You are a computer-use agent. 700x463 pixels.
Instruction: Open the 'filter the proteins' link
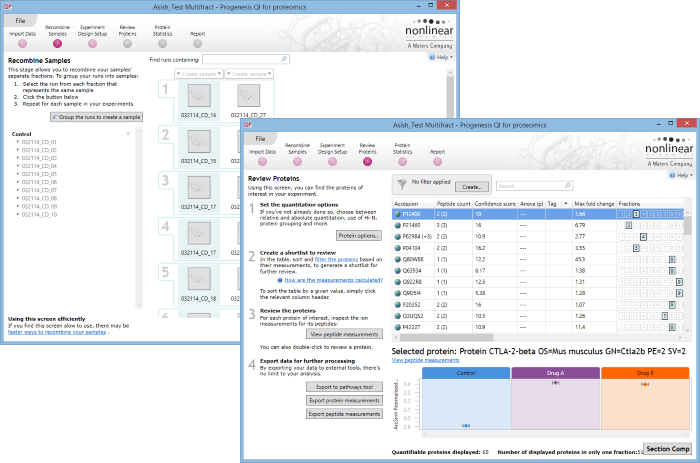click(x=336, y=259)
